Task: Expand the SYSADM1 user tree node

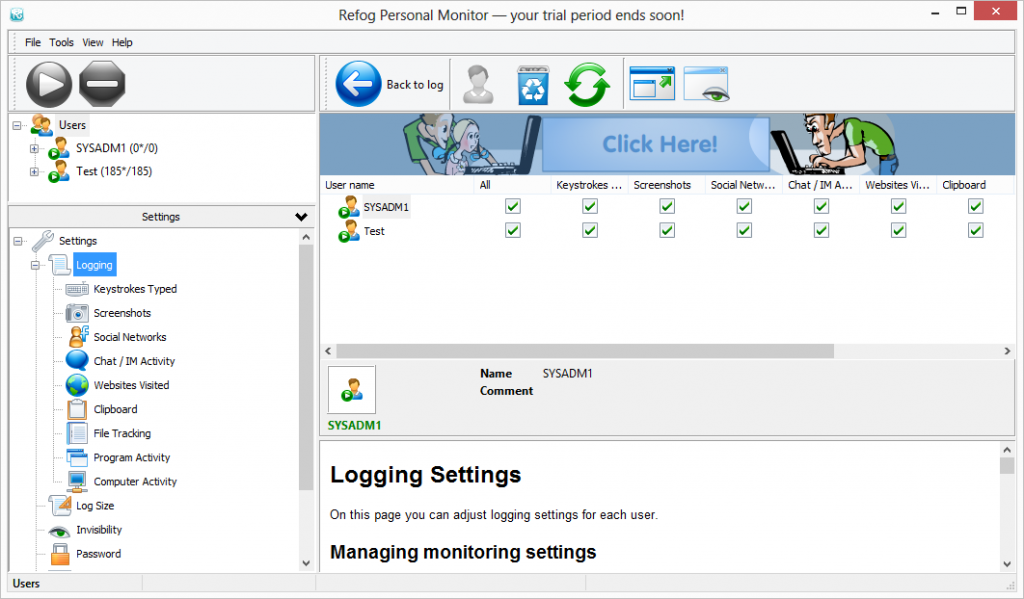Action: click(x=35, y=149)
